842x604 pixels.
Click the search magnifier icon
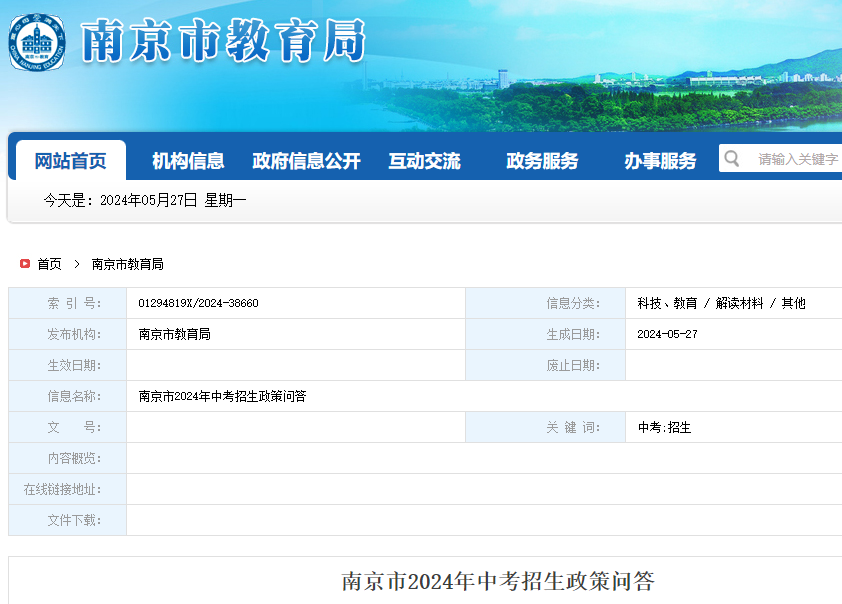click(x=731, y=158)
